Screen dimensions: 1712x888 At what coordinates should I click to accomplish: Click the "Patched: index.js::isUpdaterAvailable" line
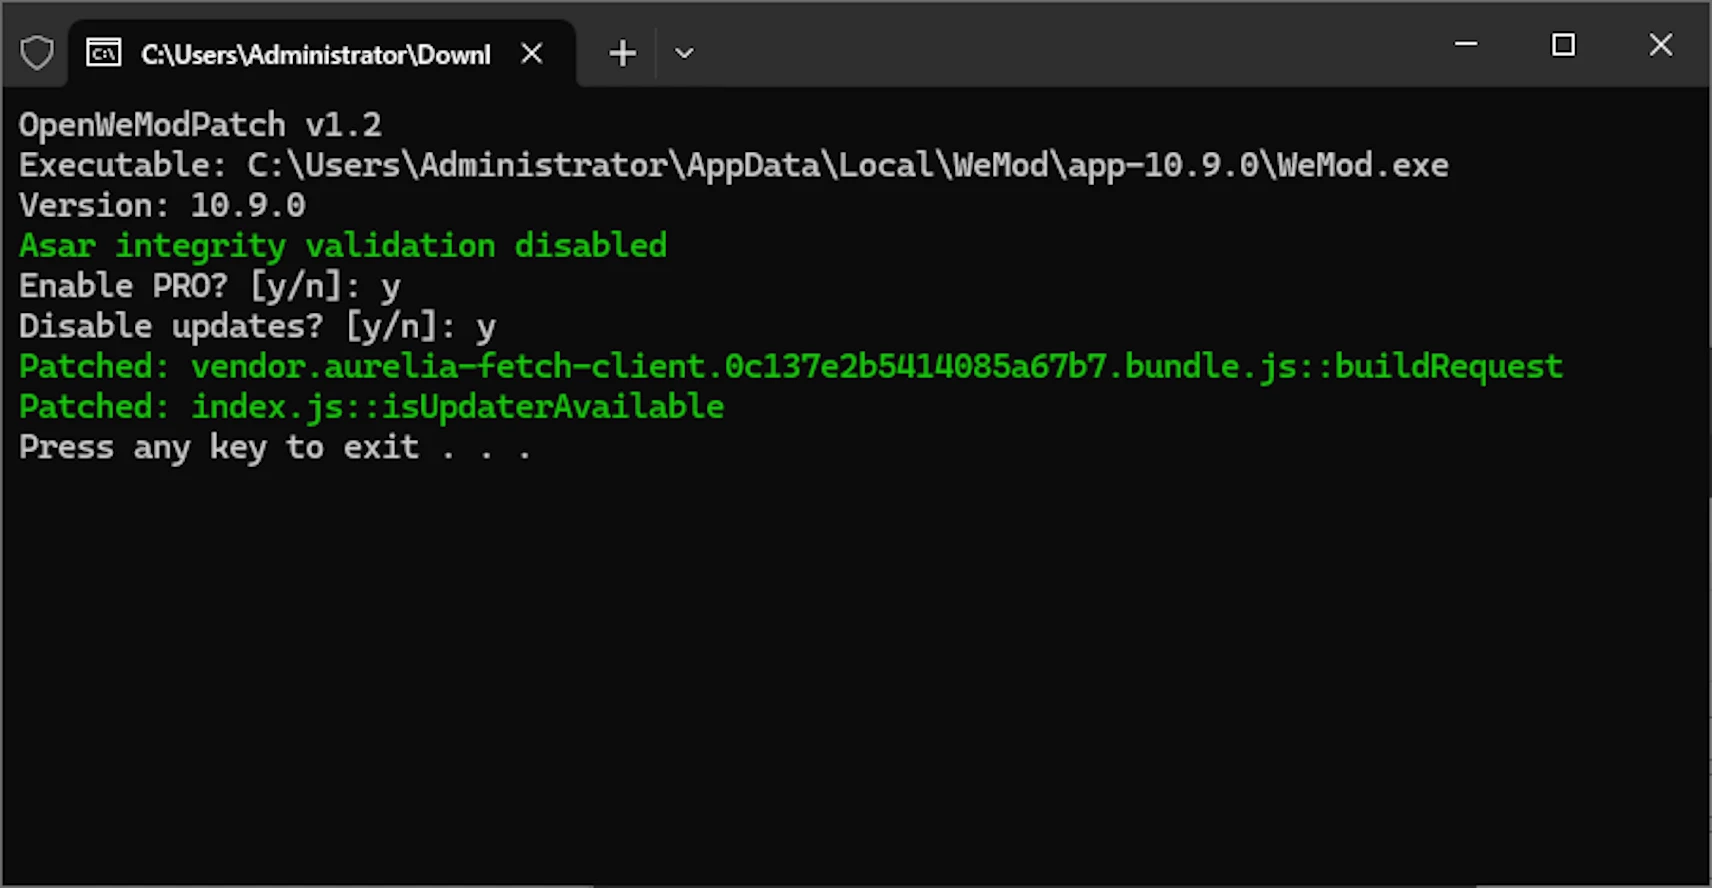371,406
